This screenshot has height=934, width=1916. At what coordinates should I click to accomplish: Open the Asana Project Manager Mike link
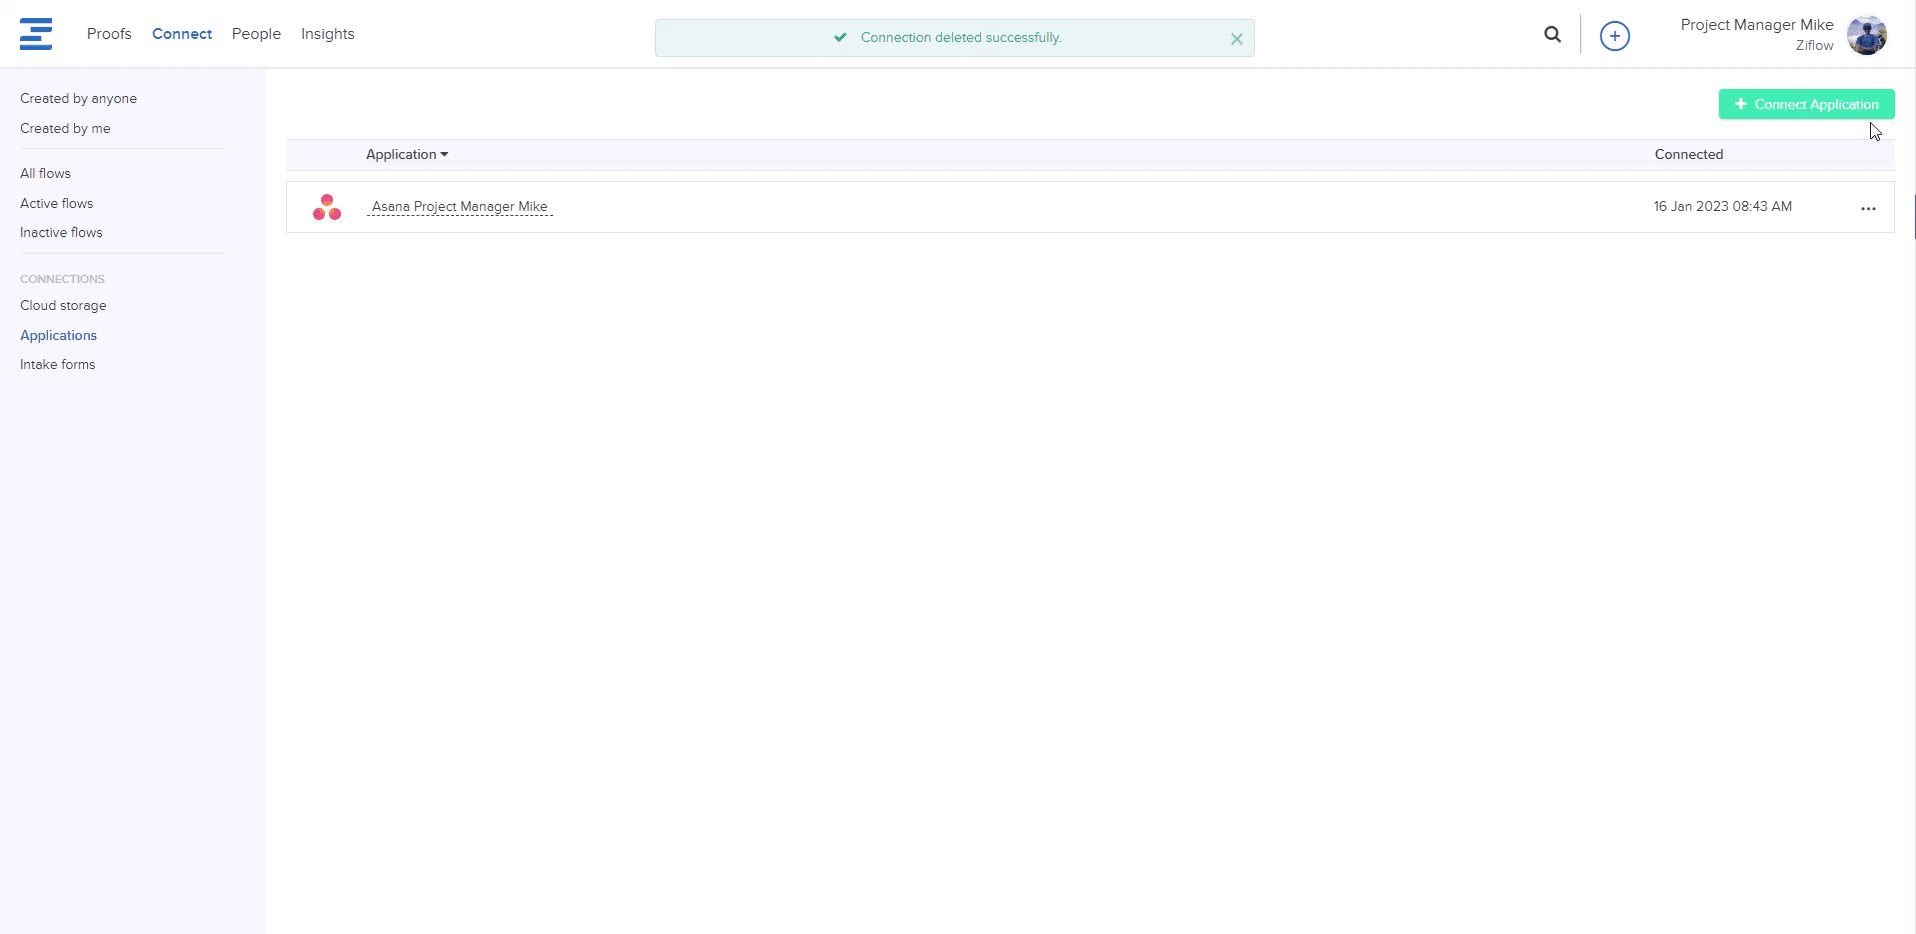pos(459,207)
